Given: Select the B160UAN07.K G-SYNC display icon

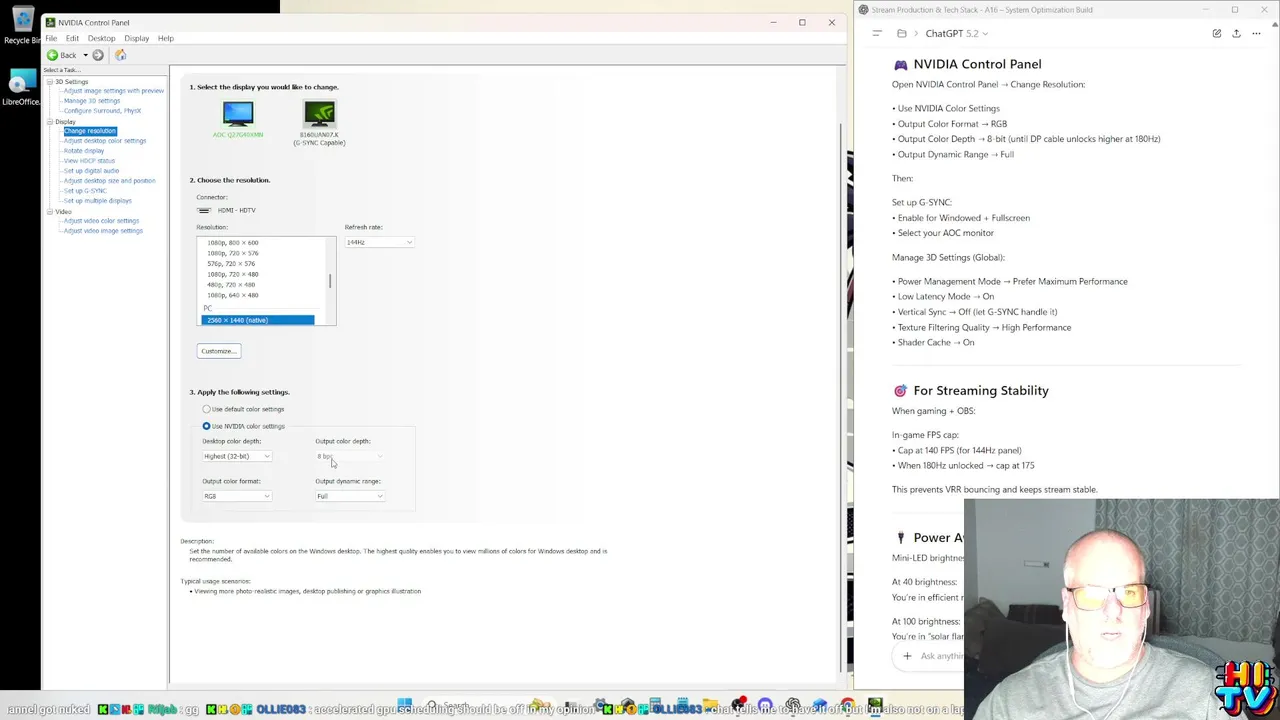Looking at the screenshot, I should click(x=319, y=114).
